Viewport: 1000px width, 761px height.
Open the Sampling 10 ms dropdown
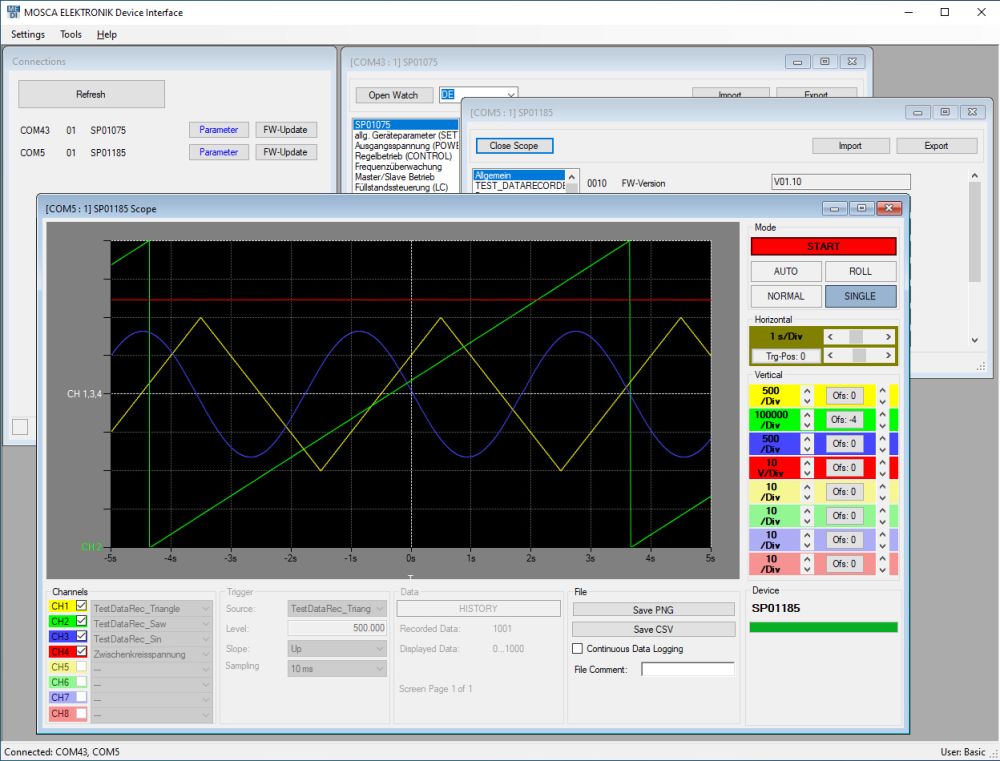click(x=337, y=669)
